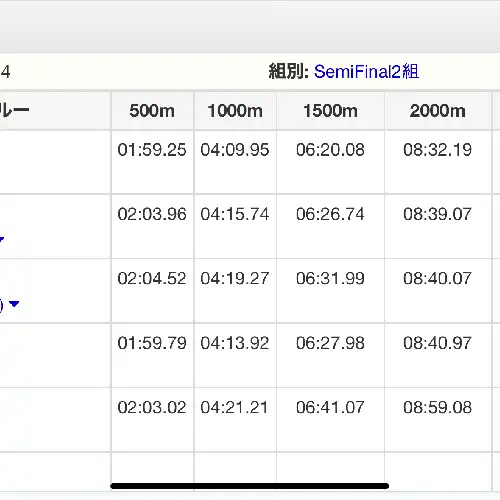Expand the dropdown arrow in third row

[x=14, y=304]
